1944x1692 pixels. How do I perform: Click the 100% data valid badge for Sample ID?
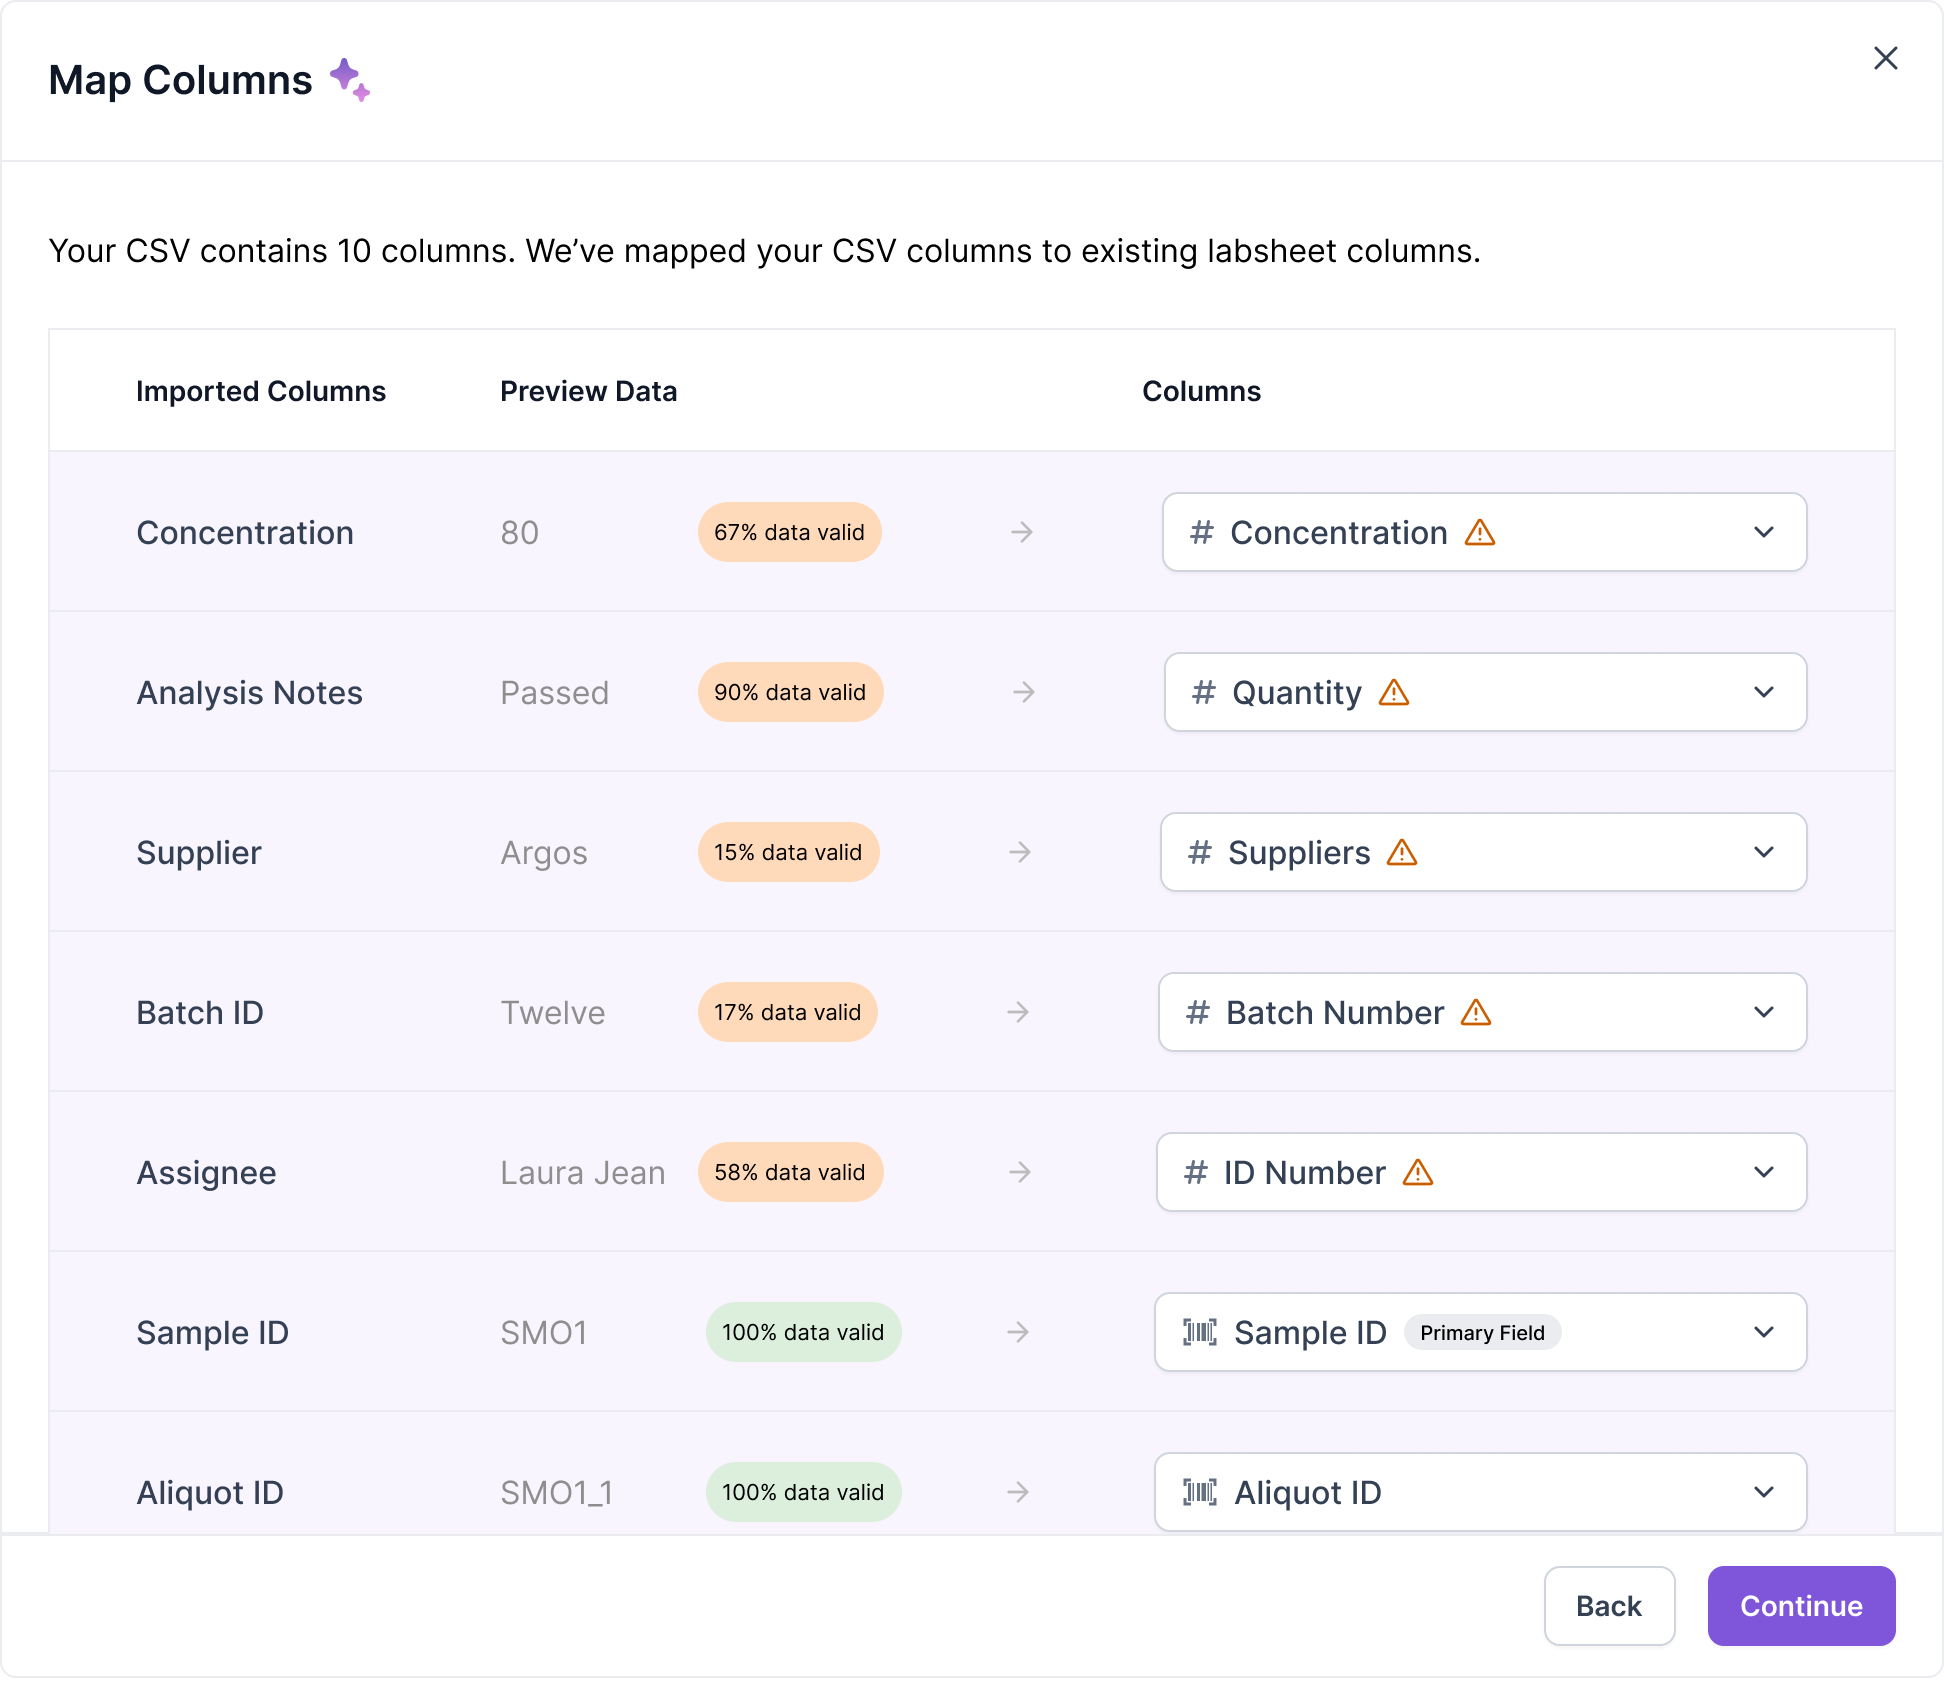pyautogui.click(x=803, y=1332)
